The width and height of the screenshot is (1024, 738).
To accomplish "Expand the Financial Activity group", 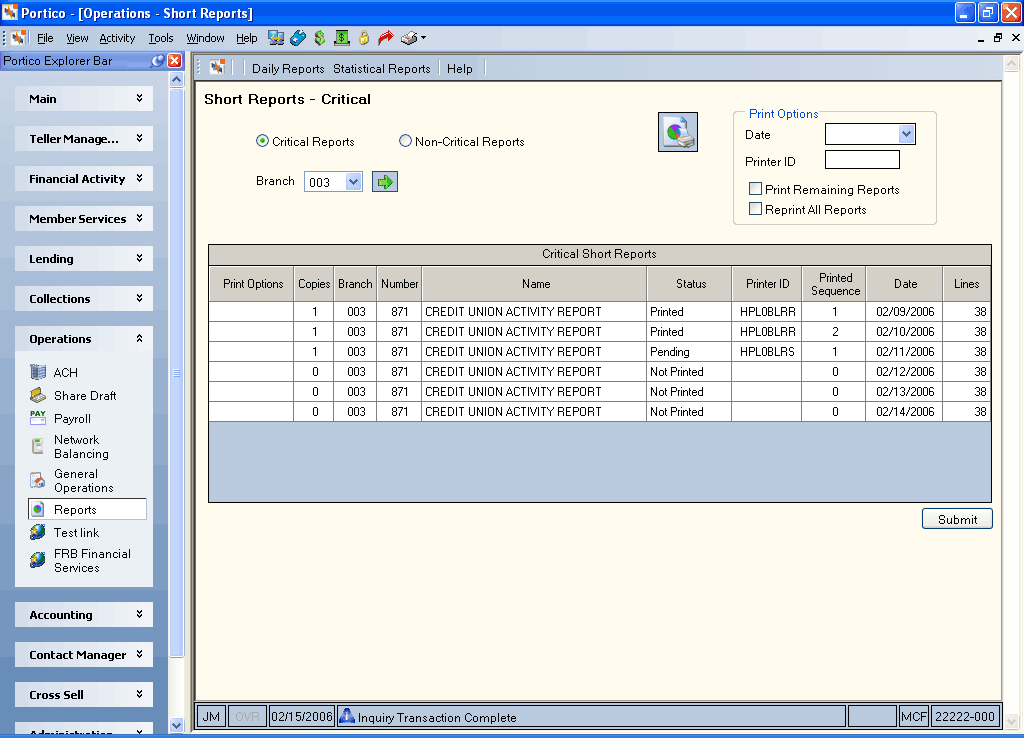I will 84,178.
